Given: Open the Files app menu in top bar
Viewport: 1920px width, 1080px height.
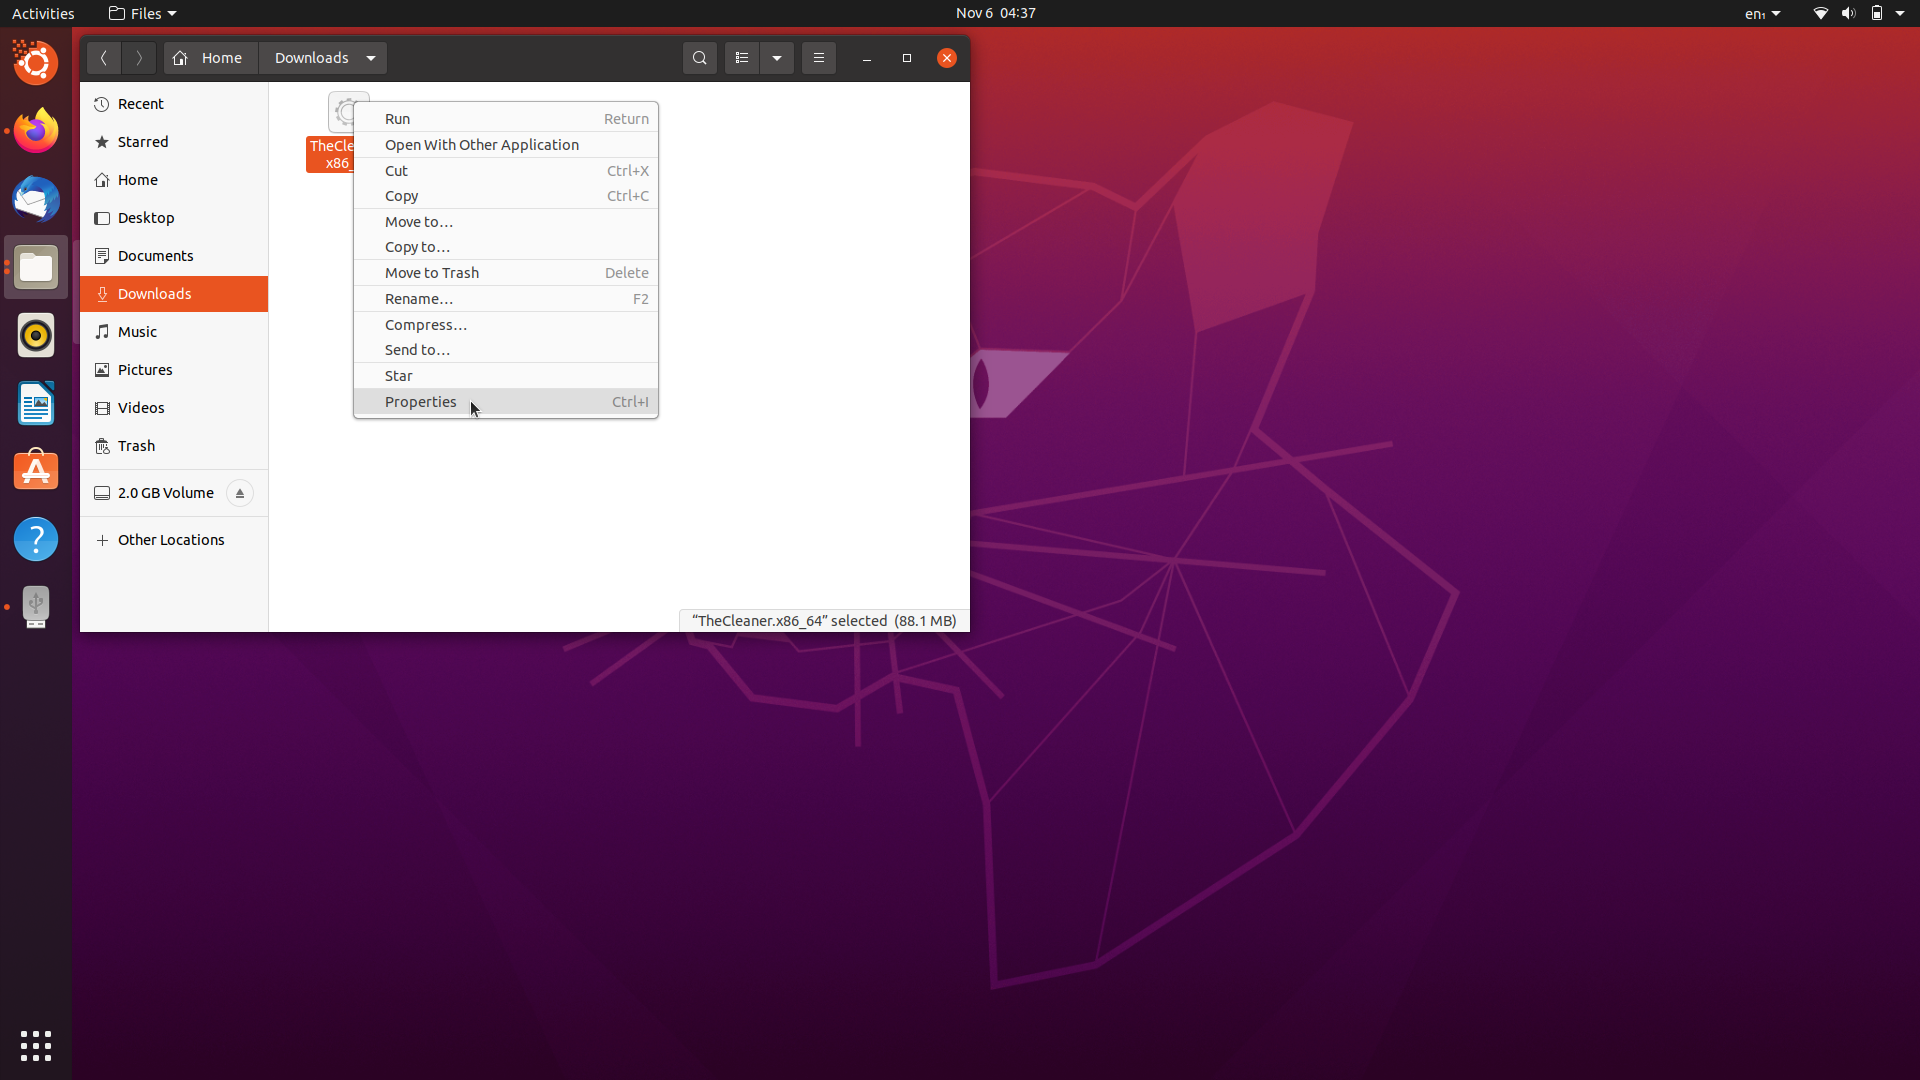Looking at the screenshot, I should click(x=143, y=13).
